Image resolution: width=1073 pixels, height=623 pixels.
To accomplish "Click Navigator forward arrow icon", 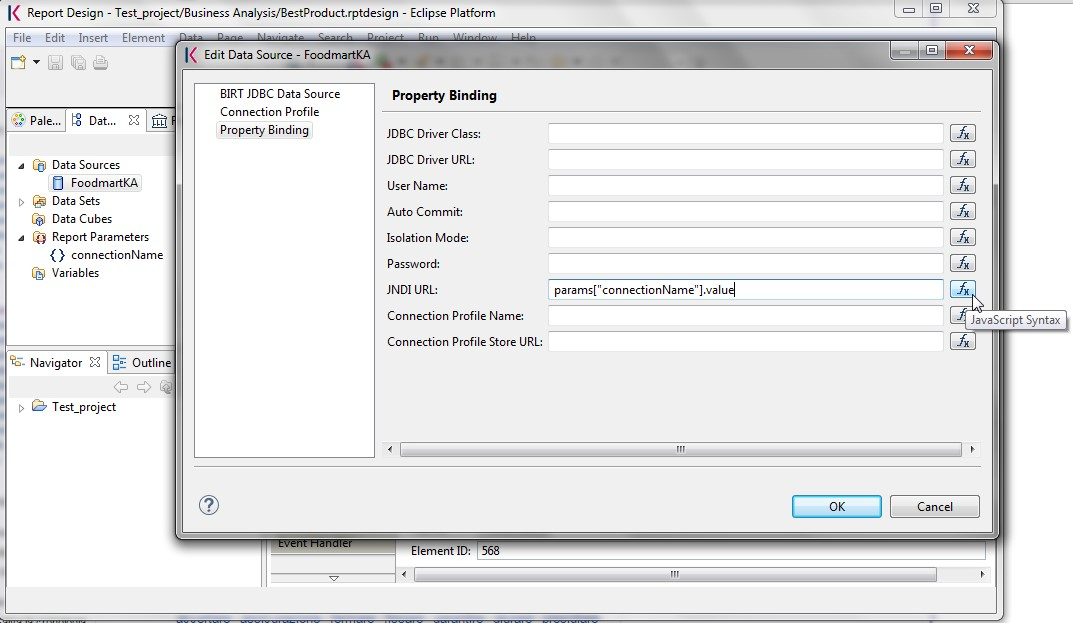I will pyautogui.click(x=144, y=387).
